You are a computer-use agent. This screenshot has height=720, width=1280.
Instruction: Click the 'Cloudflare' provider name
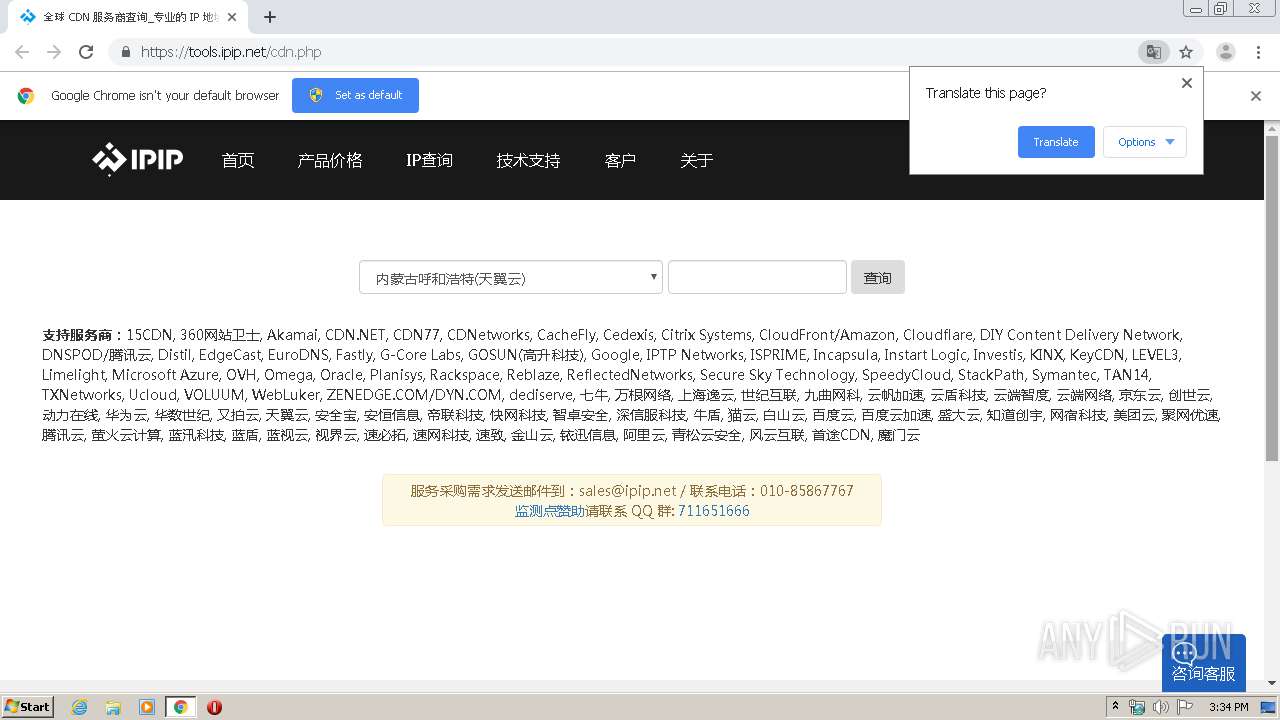[938, 335]
